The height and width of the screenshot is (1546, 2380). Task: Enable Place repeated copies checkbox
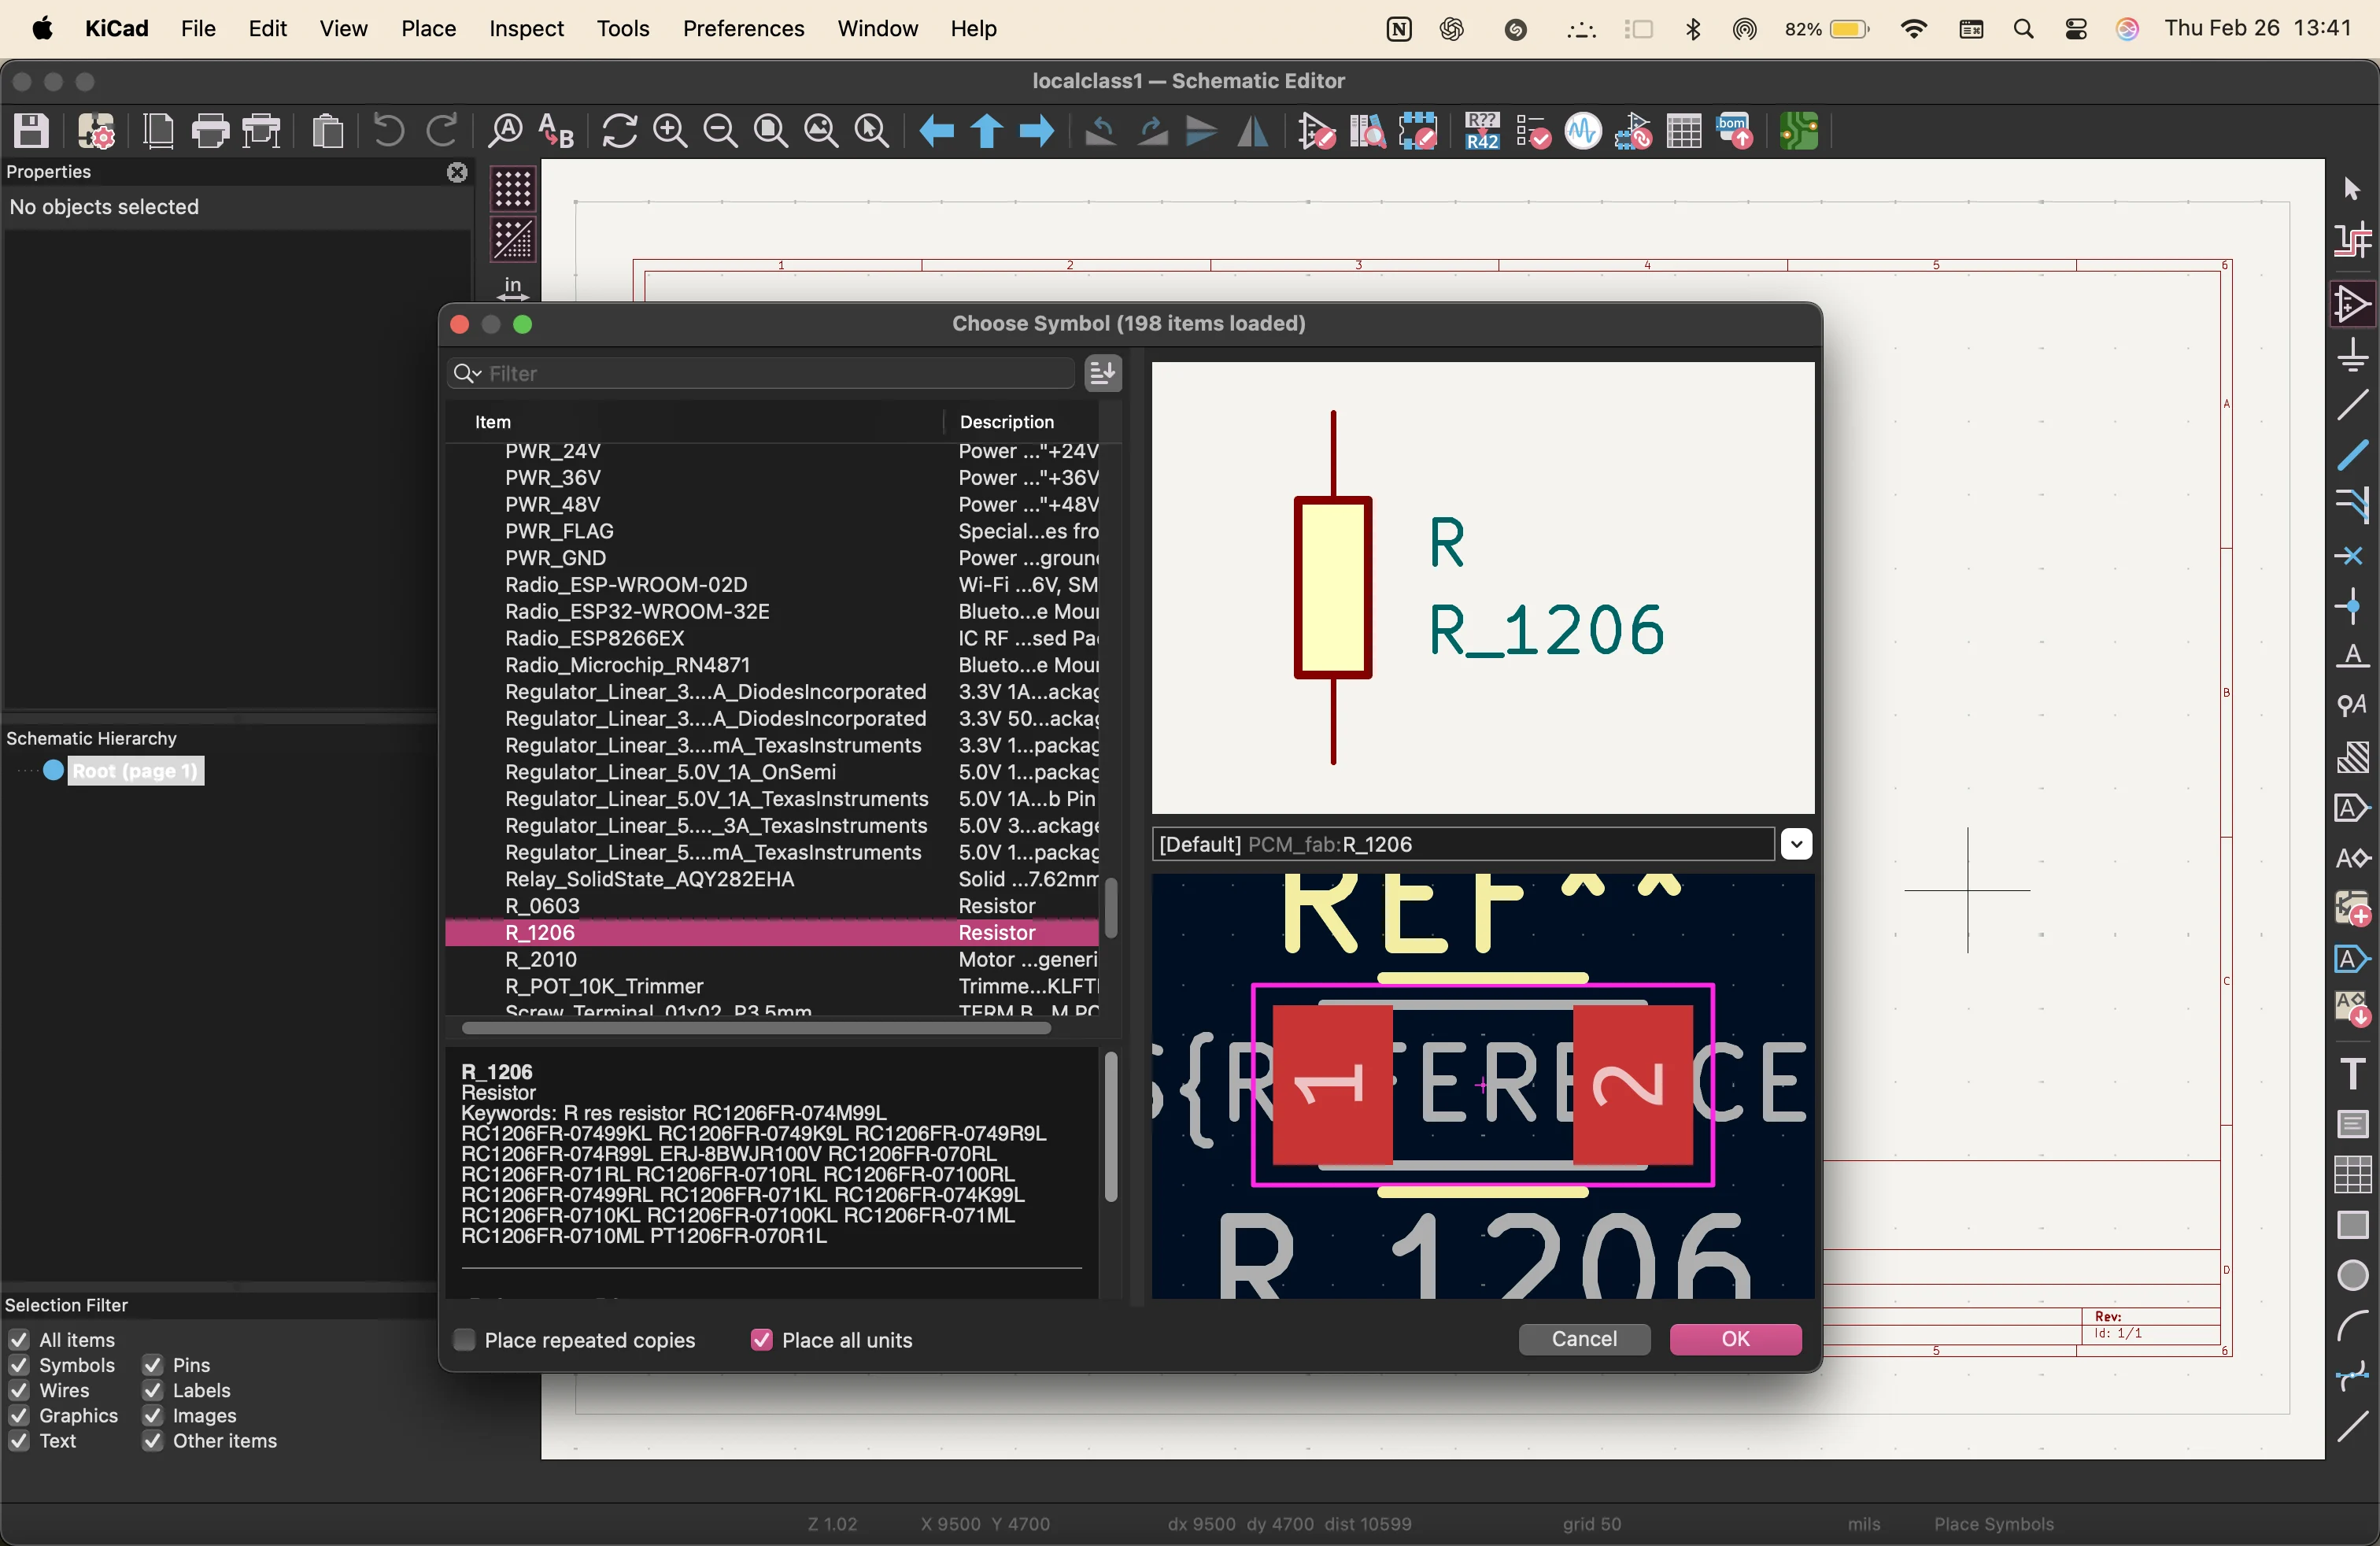click(465, 1340)
